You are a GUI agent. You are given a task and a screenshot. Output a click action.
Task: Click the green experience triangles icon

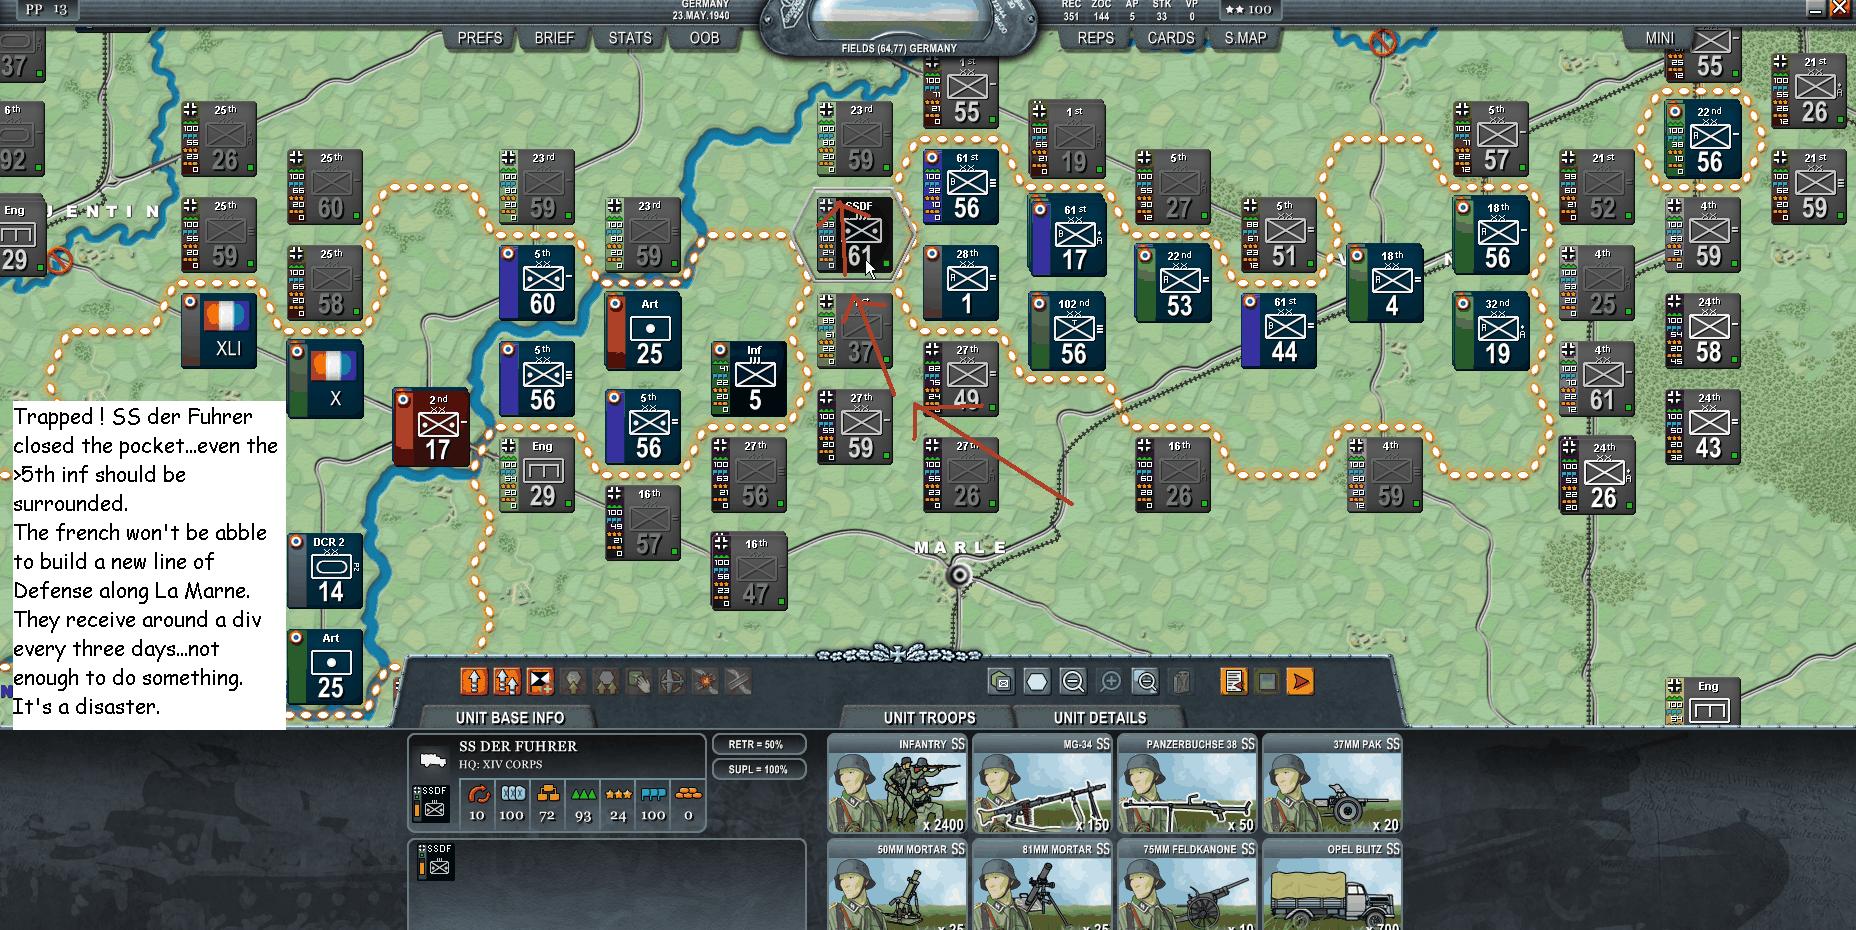[584, 794]
